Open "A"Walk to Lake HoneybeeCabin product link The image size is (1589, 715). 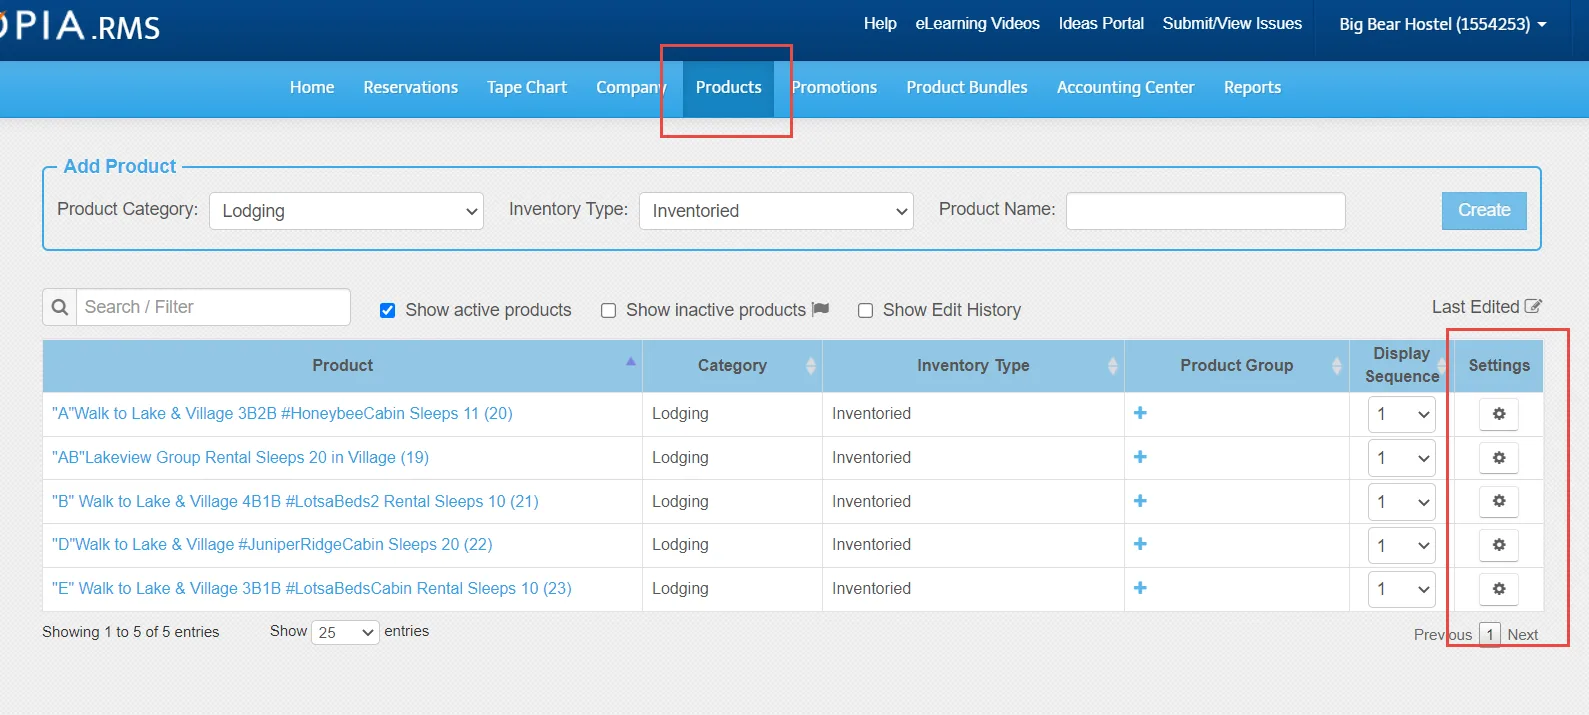click(x=282, y=413)
